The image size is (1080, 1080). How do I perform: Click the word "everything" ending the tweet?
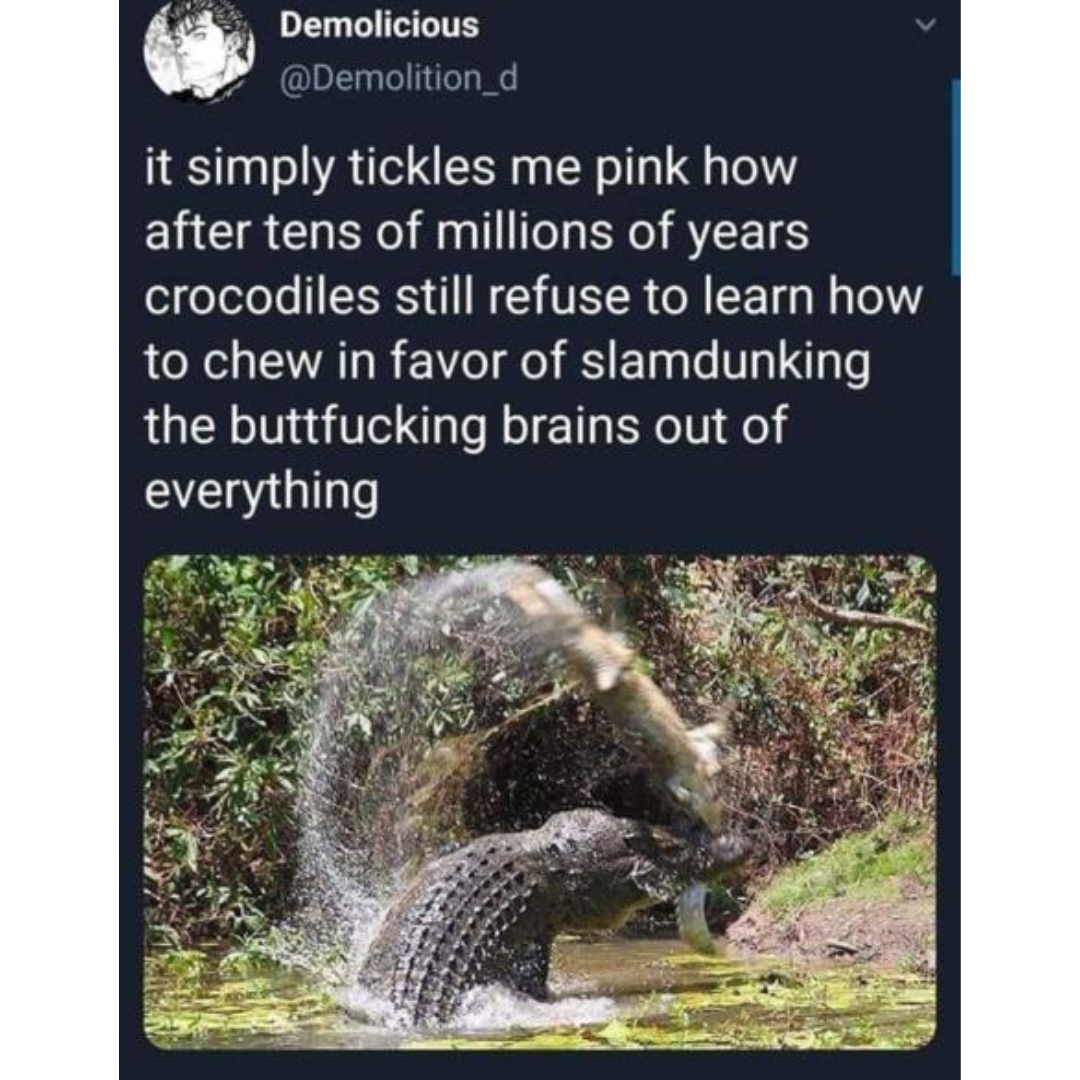262,492
